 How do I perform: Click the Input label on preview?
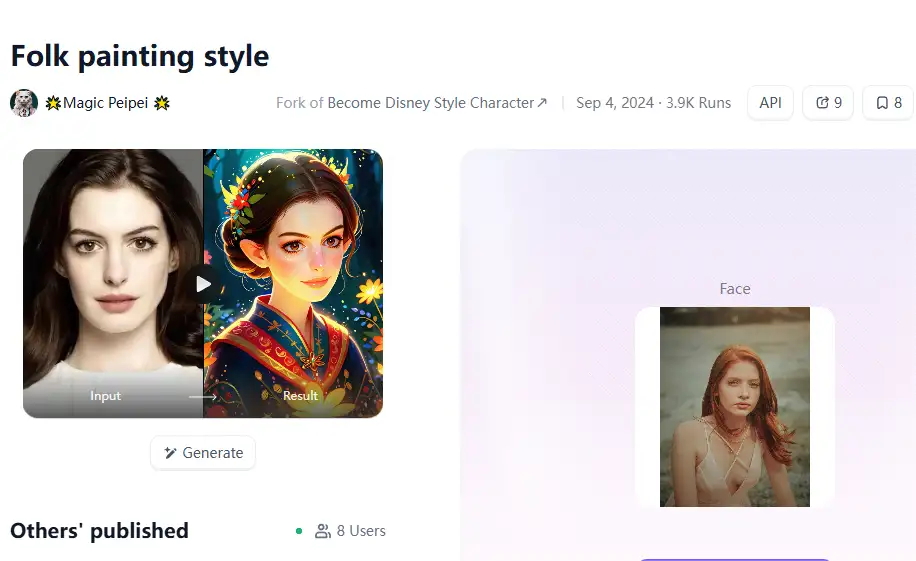(x=105, y=396)
